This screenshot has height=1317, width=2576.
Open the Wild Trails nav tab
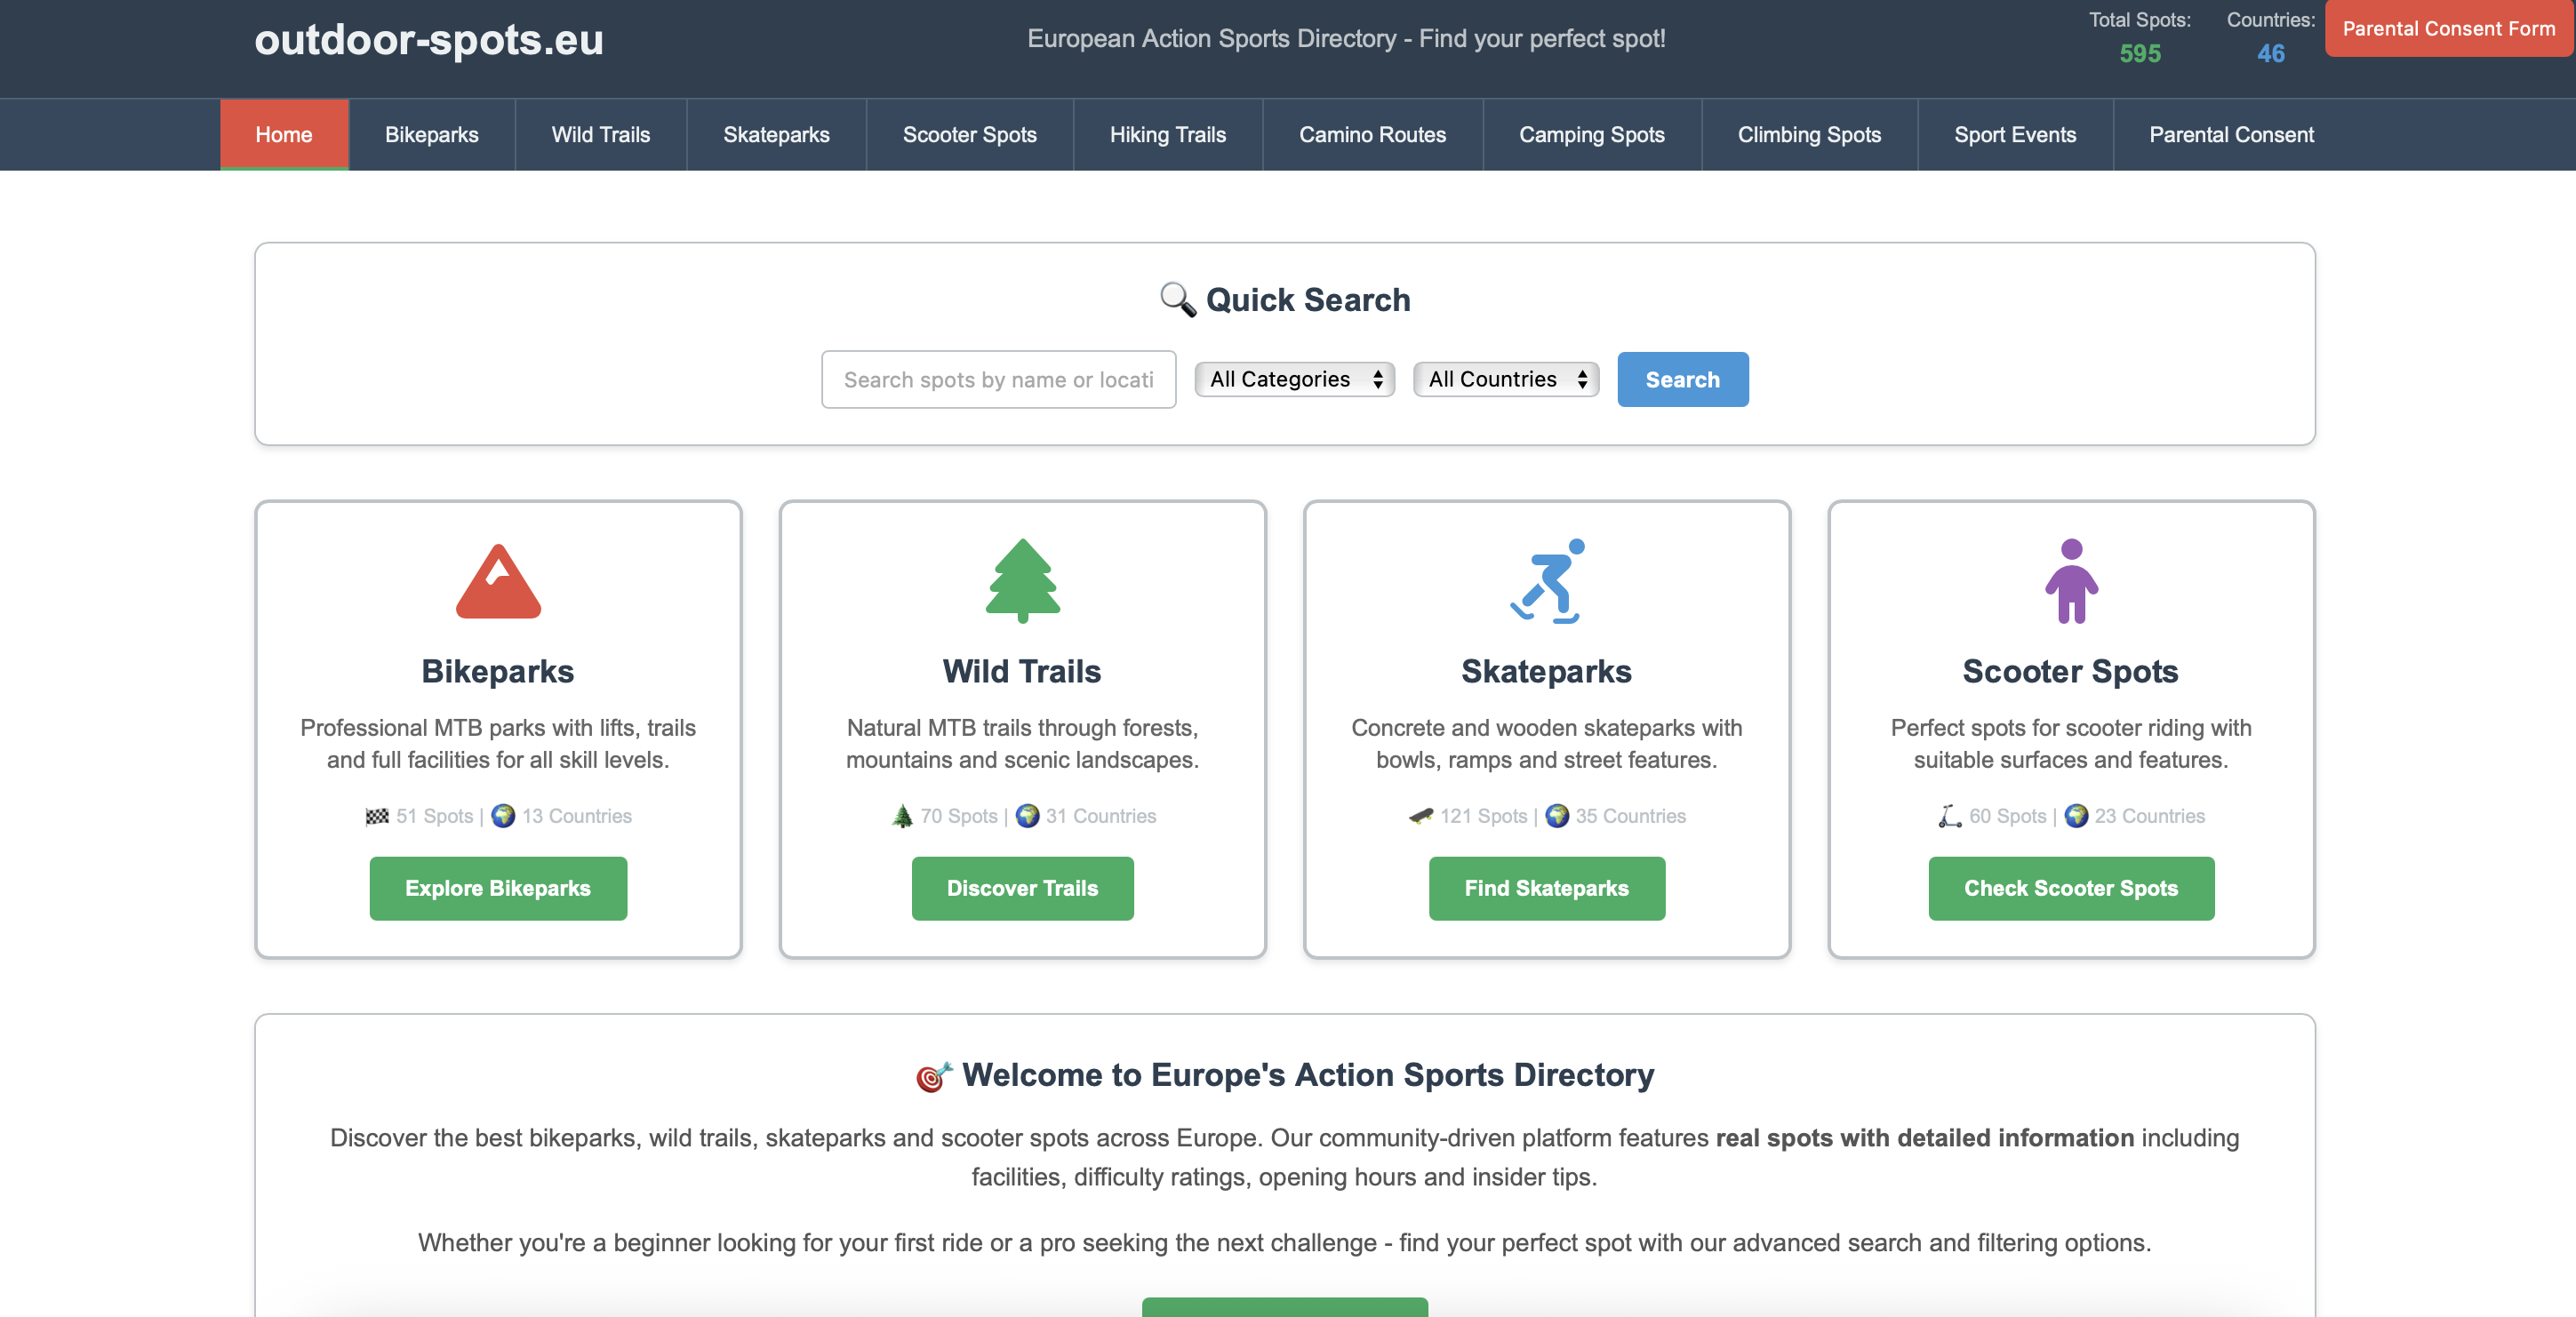point(600,135)
